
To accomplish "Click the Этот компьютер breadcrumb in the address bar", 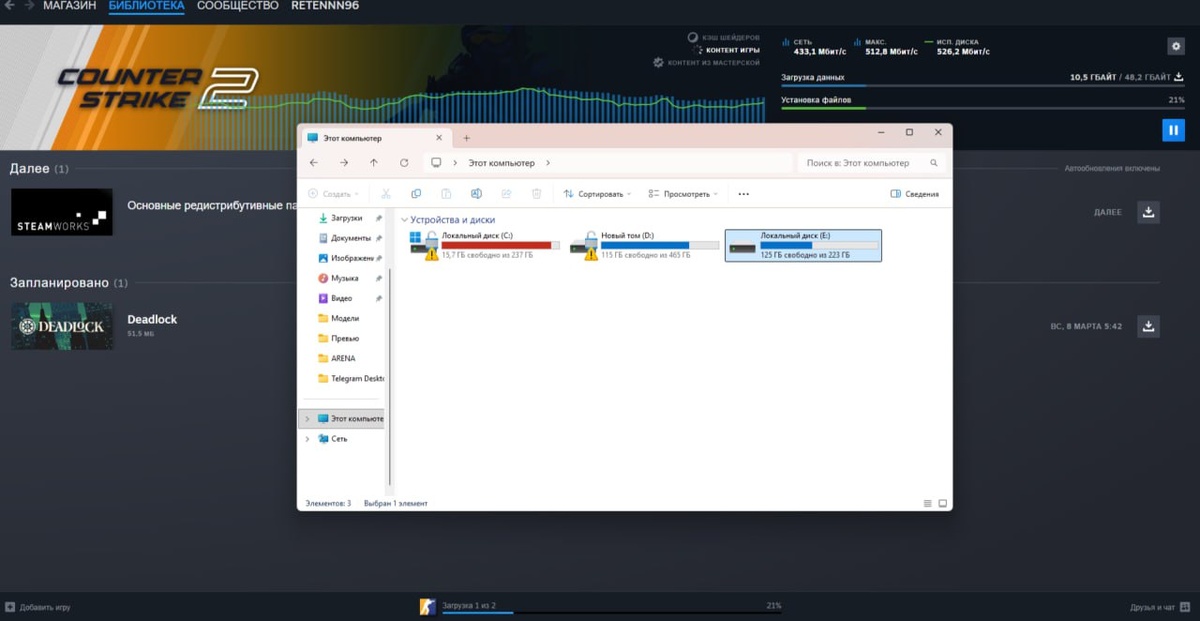I will (502, 163).
